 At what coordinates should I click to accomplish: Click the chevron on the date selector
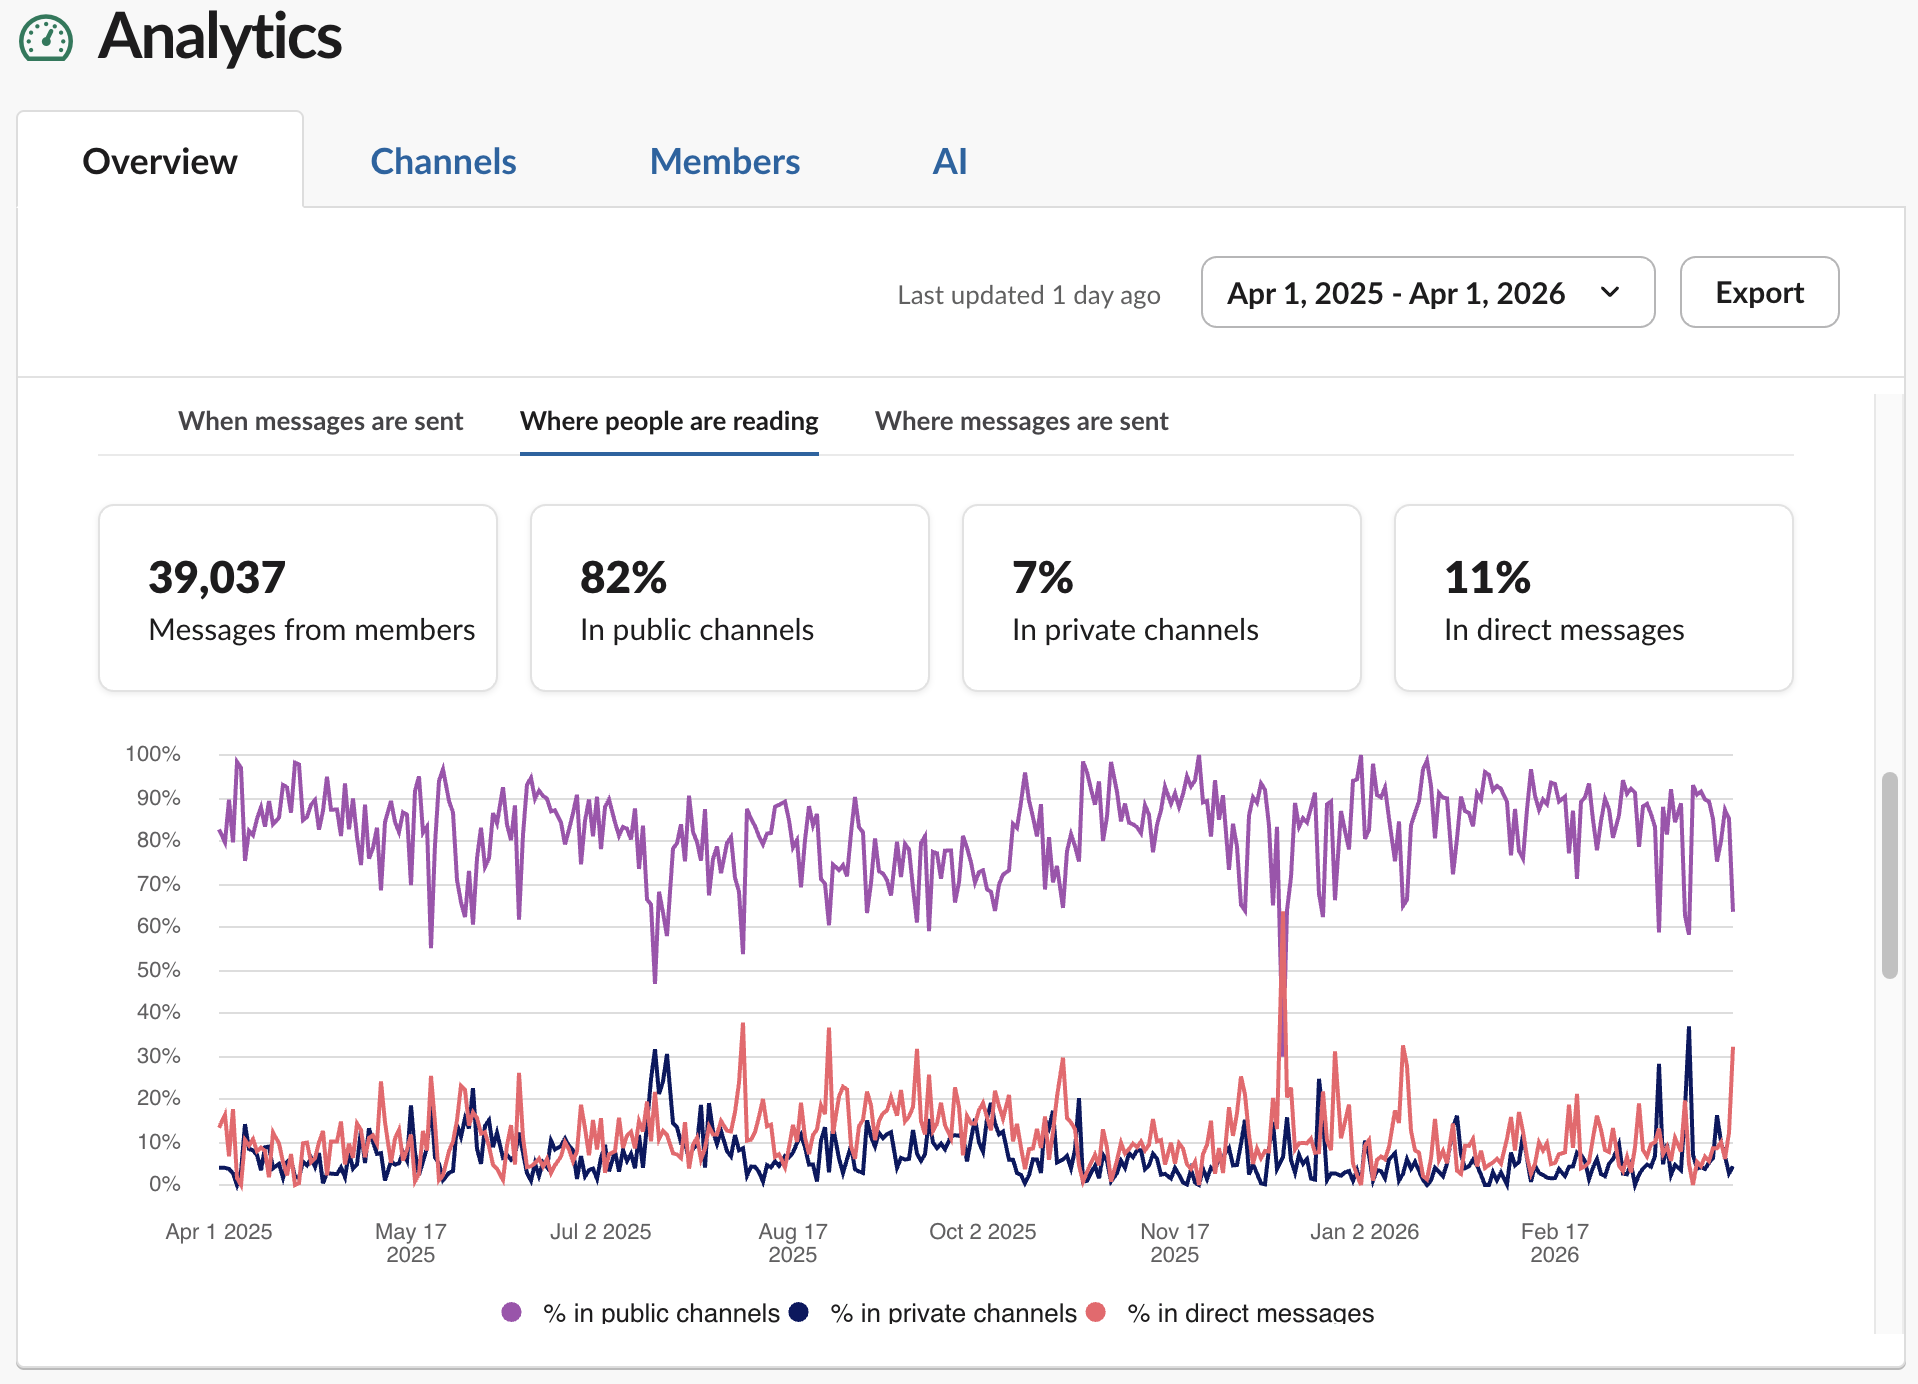click(1610, 292)
